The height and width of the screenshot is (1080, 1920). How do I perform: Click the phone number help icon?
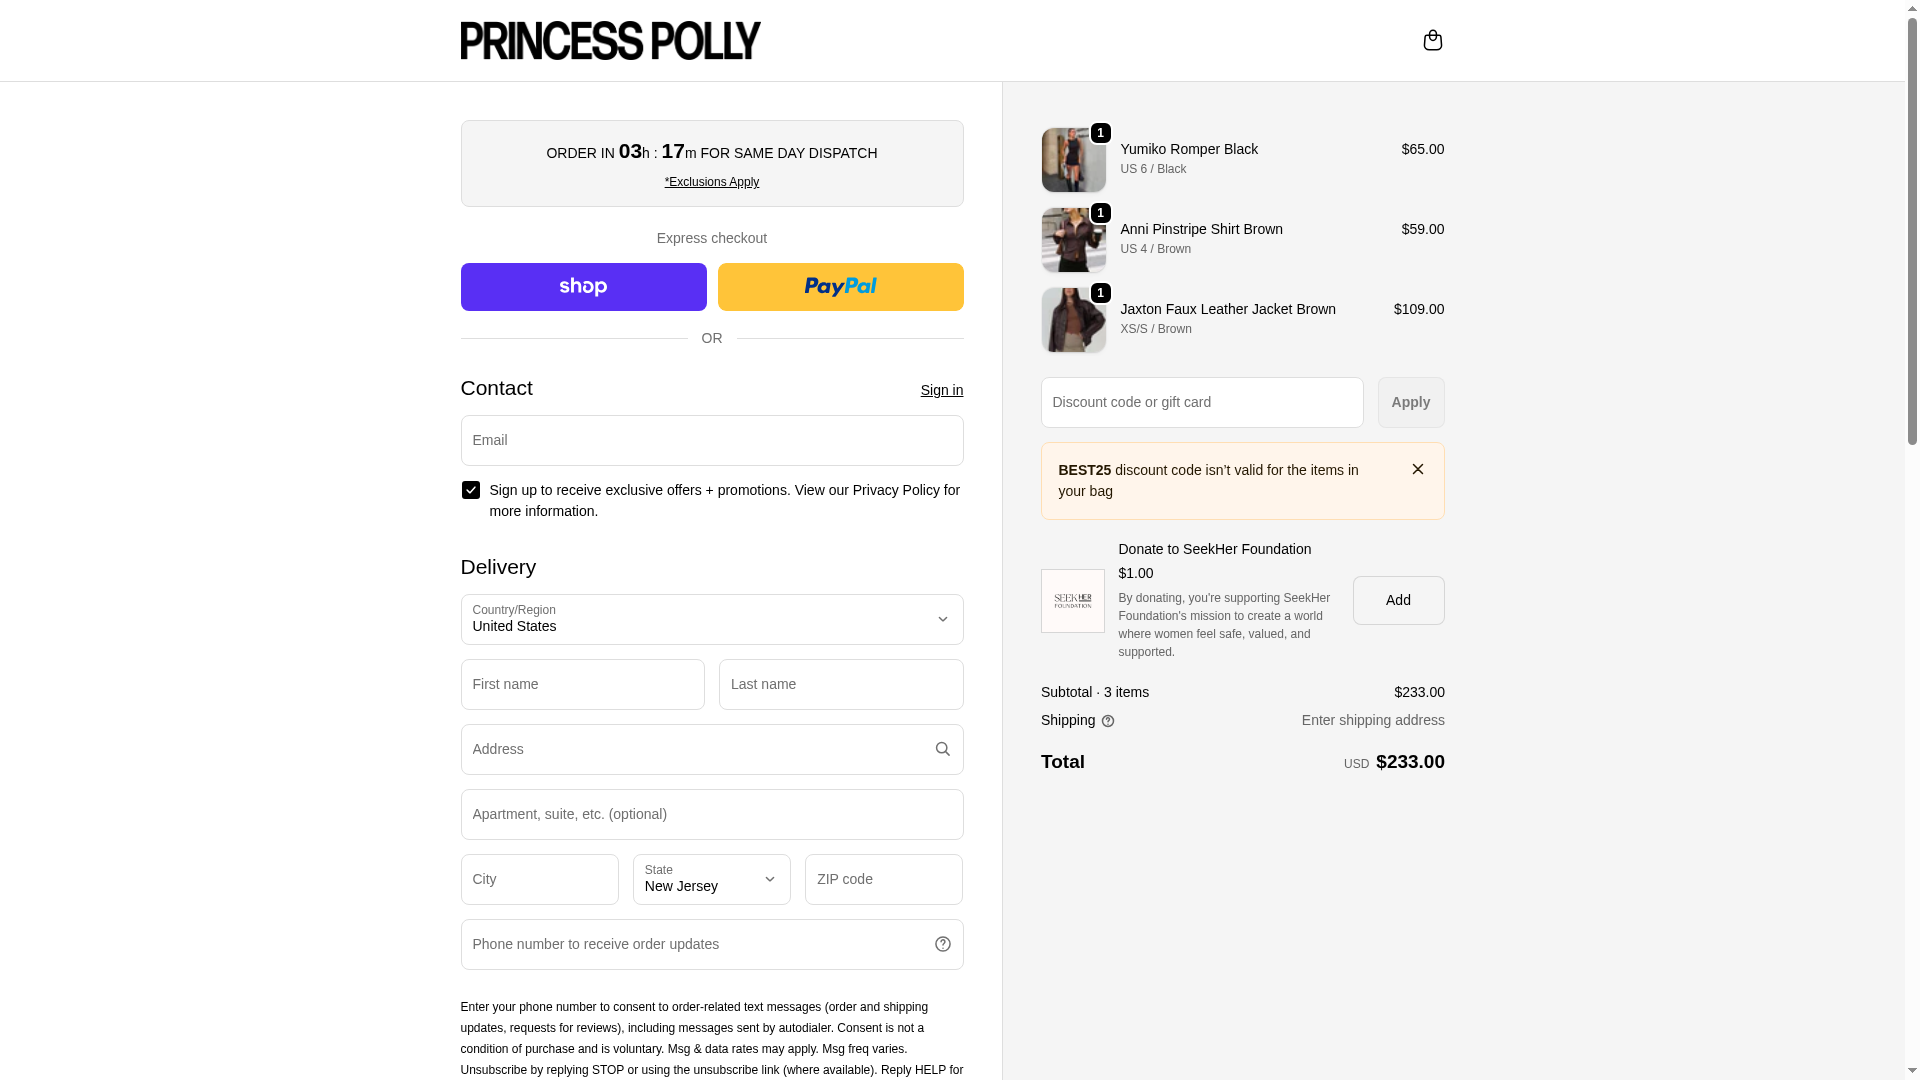point(942,944)
